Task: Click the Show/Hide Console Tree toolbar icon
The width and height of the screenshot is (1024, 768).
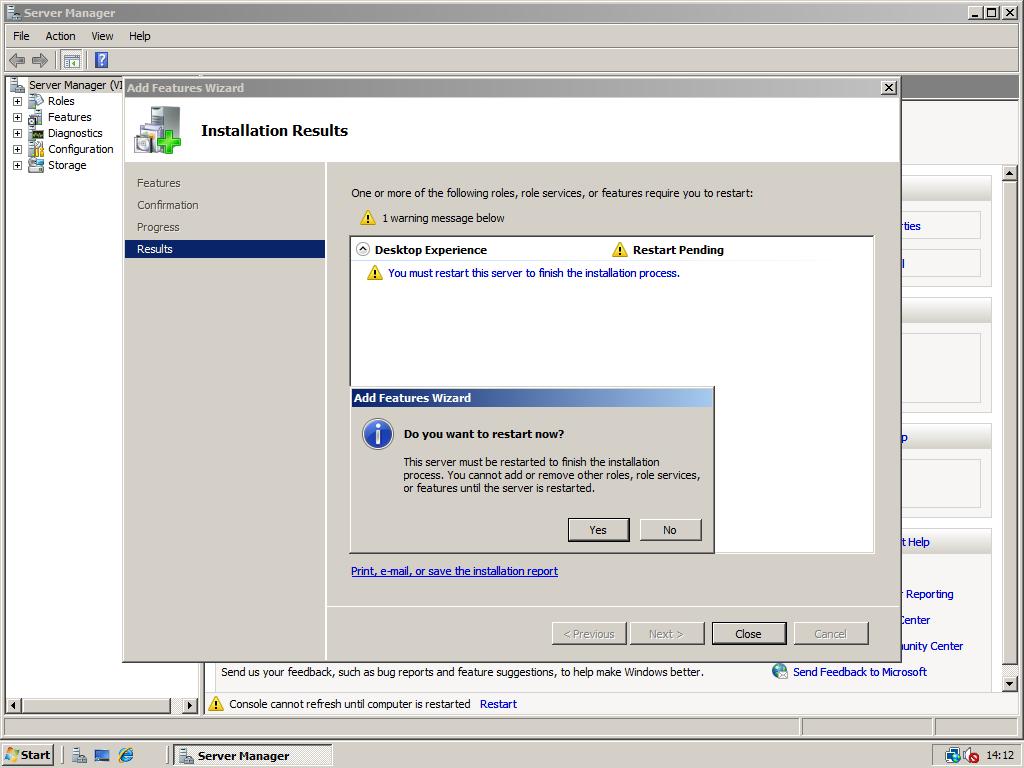Action: [x=71, y=61]
